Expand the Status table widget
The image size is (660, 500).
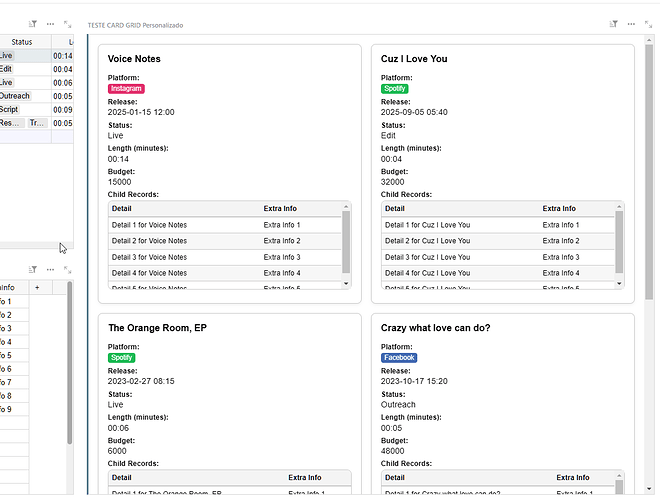click(x=67, y=24)
